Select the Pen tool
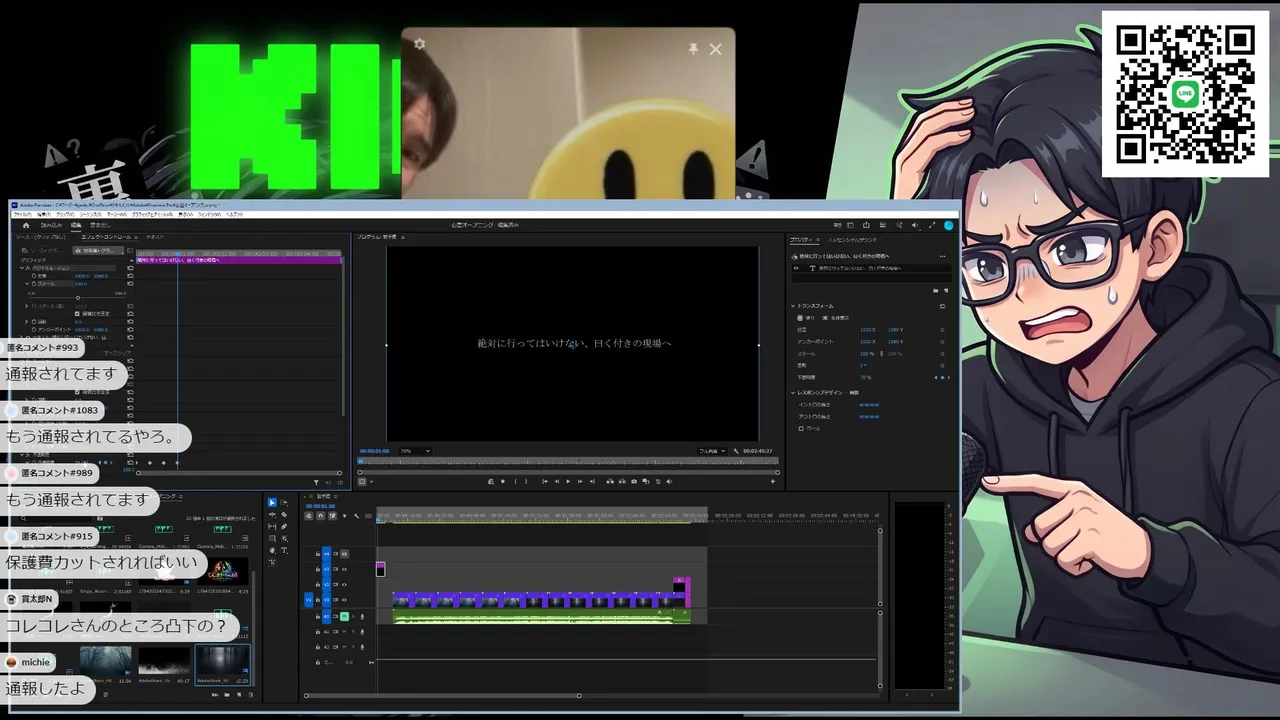Viewport: 1280px width, 720px height. [284, 526]
